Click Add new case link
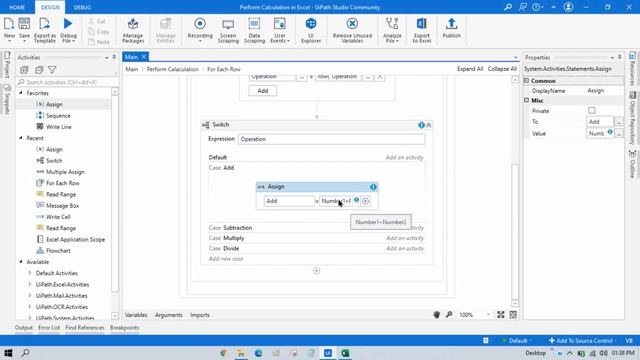 tap(226, 259)
